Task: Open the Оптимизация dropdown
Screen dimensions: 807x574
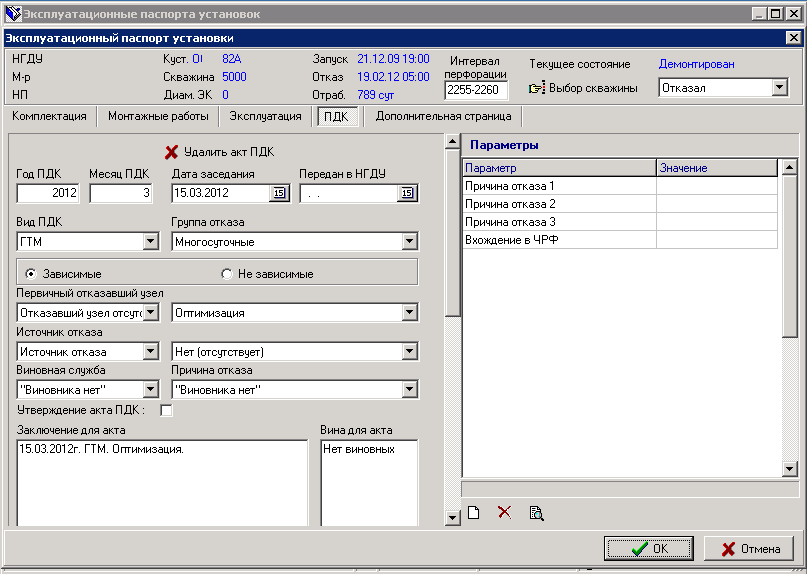Action: pos(409,312)
